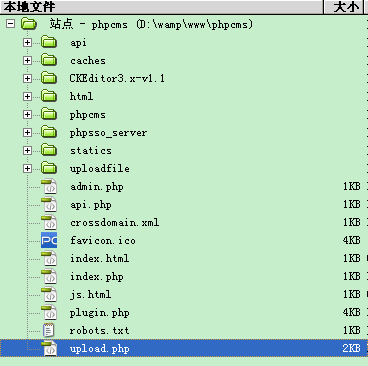368x366 pixels.
Task: Select the robots.txt file name
Action: (99, 330)
